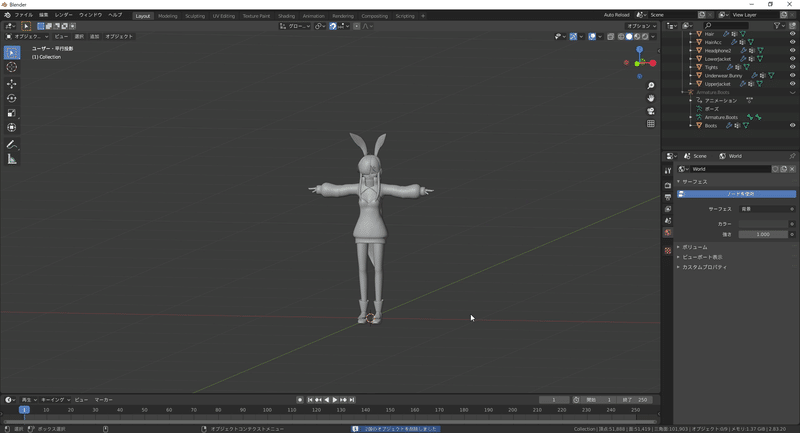Select the Annotate pencil tool

tap(12, 144)
